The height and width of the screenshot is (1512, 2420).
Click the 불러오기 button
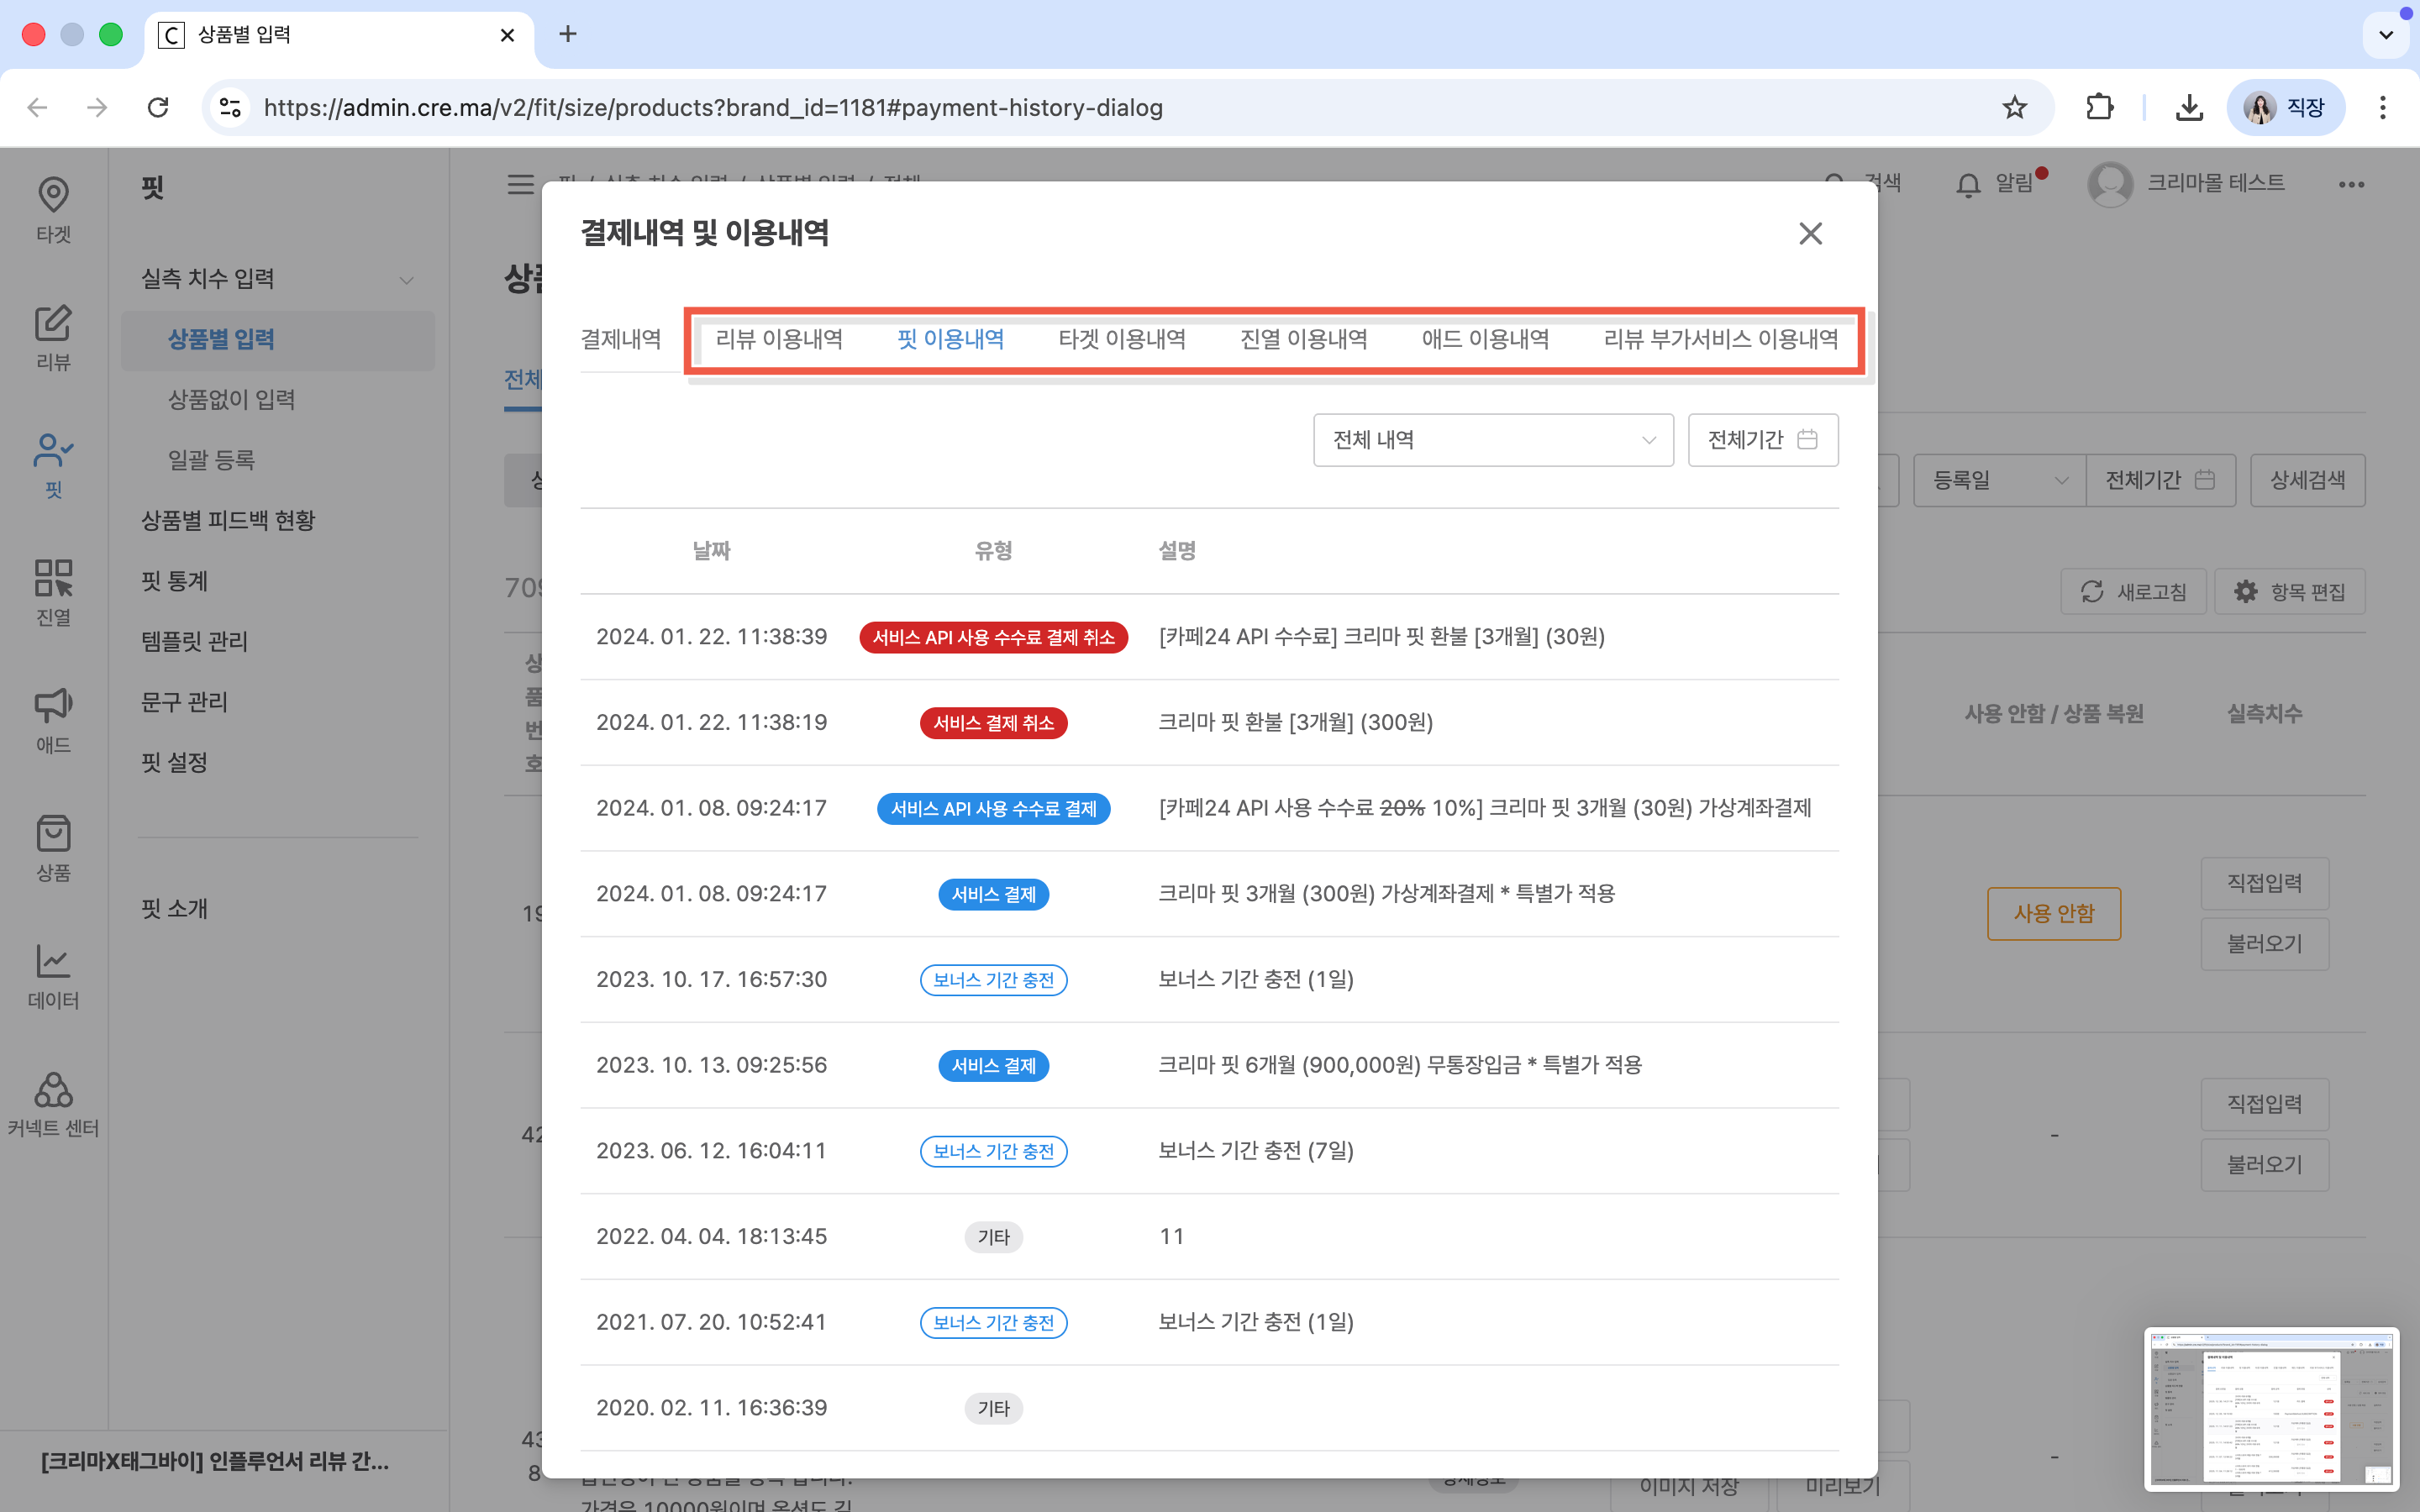[2264, 943]
